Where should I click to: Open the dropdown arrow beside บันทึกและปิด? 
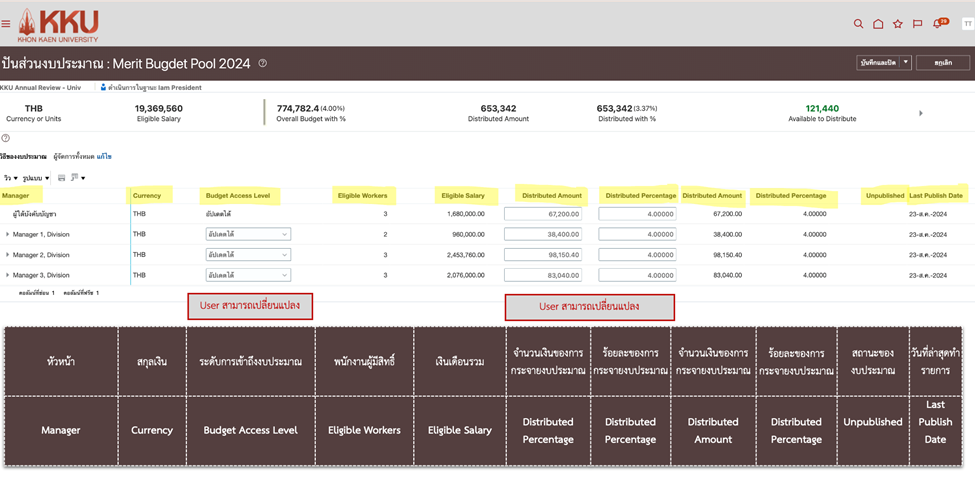[x=906, y=62]
